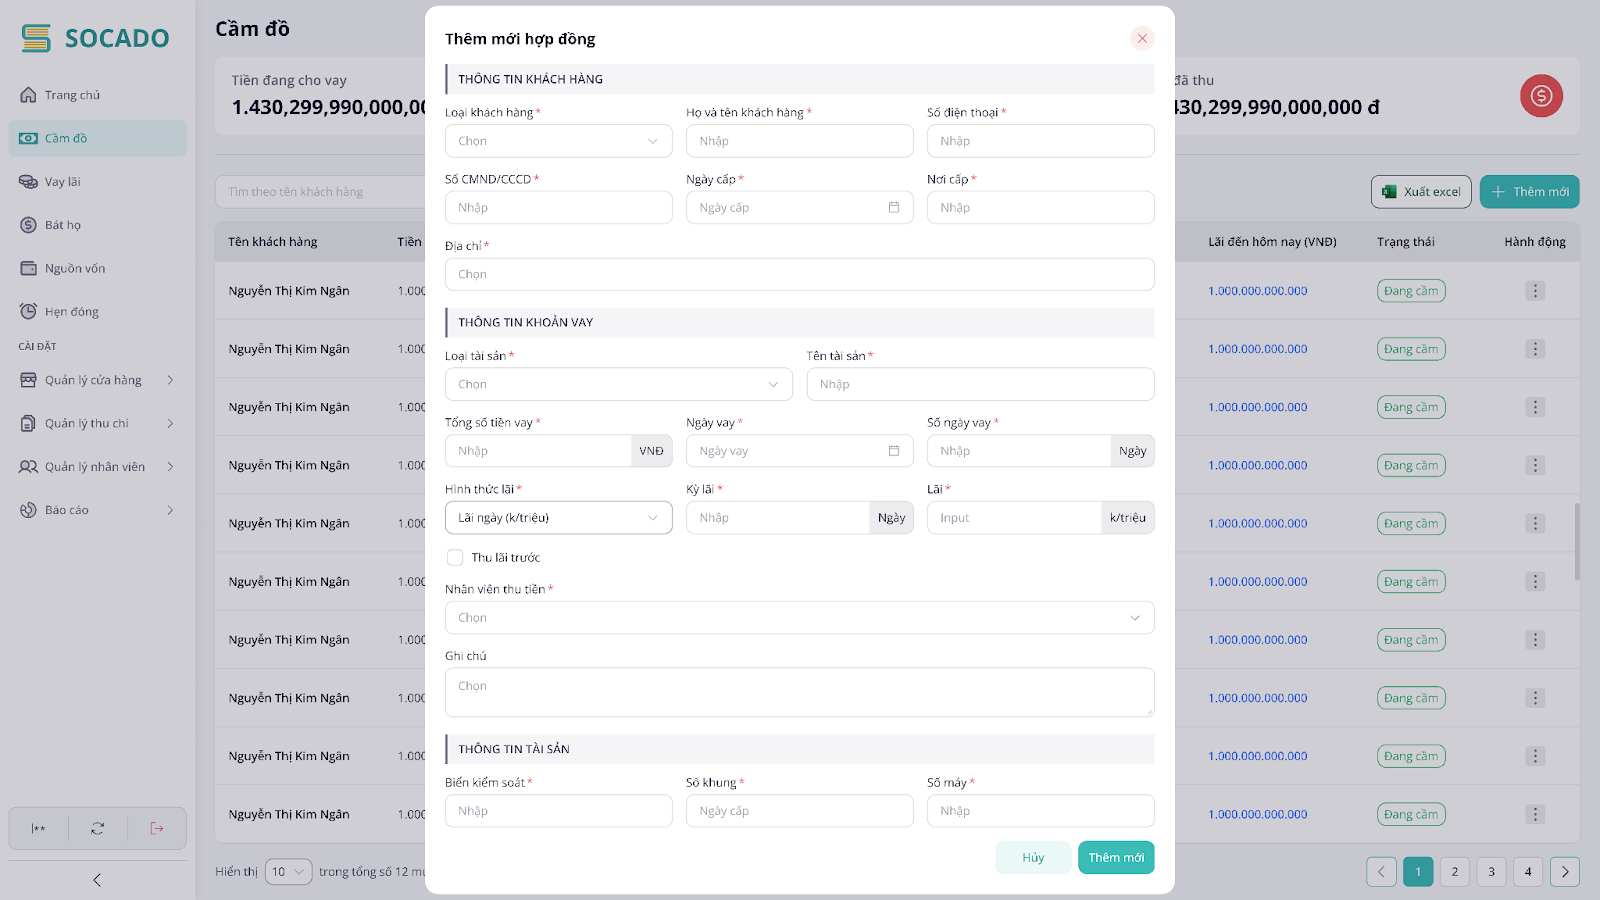Select the Nhân viên thu tiền dropdown
Viewport: 1600px width, 900px height.
(799, 618)
